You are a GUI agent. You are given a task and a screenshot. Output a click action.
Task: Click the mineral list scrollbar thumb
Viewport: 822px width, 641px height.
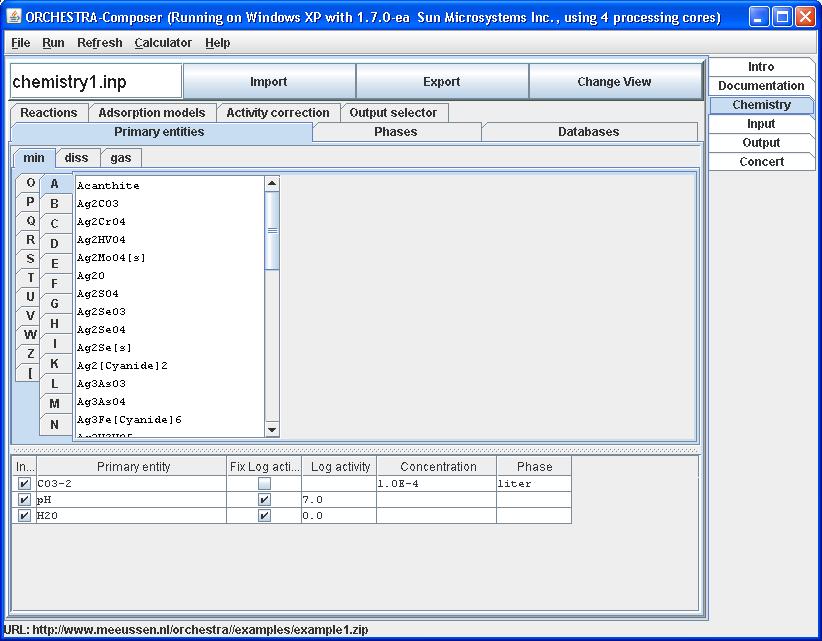[x=272, y=231]
